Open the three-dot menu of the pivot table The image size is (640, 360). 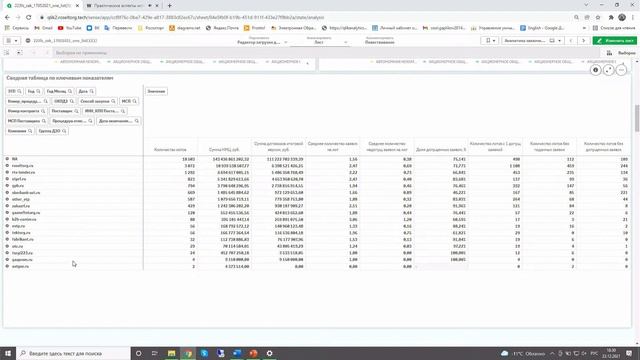[x=621, y=70]
